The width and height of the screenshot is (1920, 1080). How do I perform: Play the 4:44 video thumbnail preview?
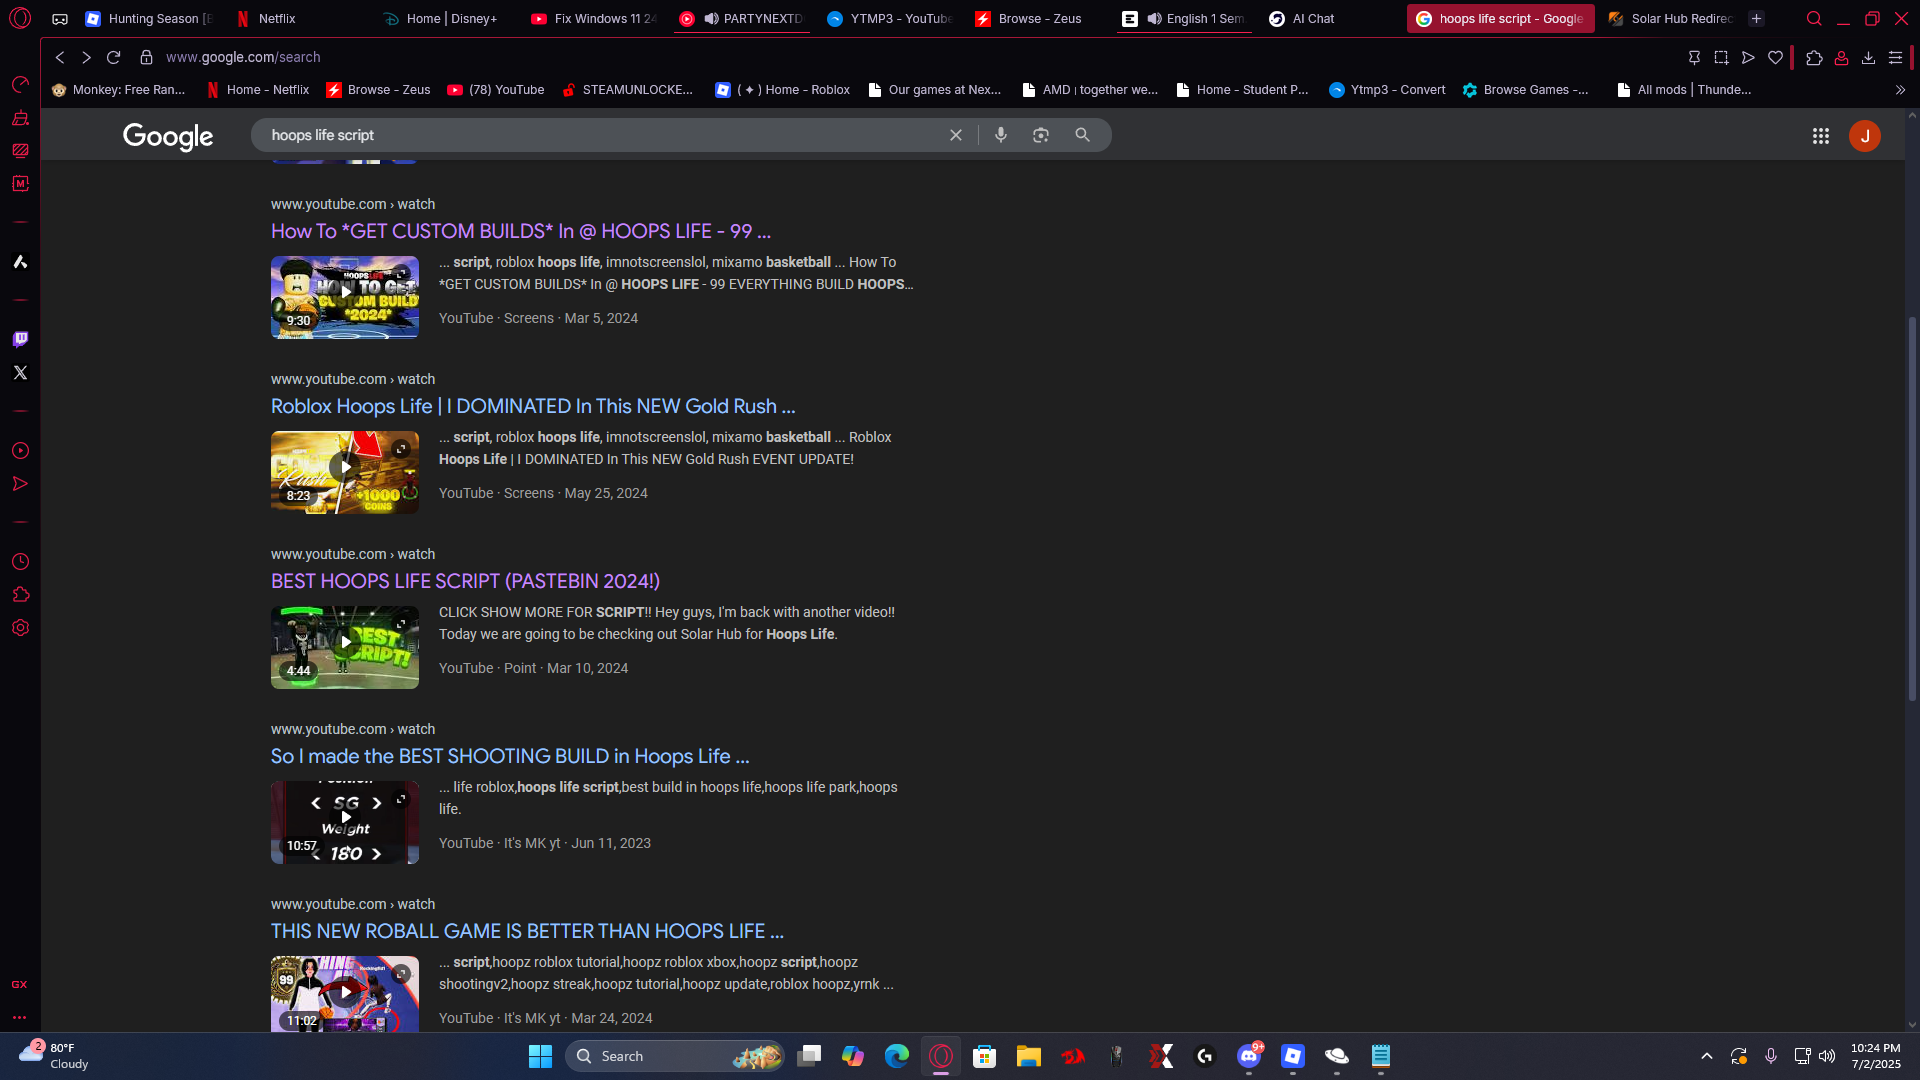[x=345, y=647]
